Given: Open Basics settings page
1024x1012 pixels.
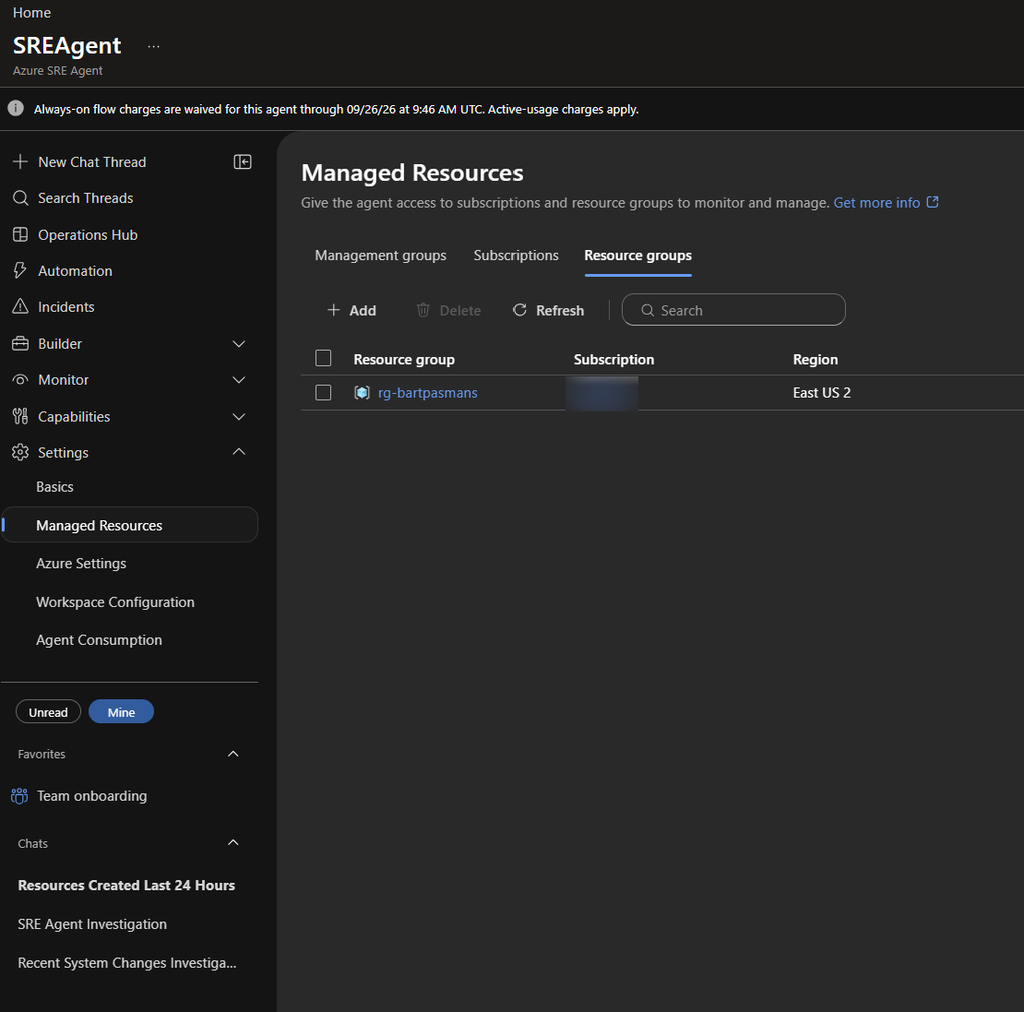Looking at the screenshot, I should pos(55,486).
